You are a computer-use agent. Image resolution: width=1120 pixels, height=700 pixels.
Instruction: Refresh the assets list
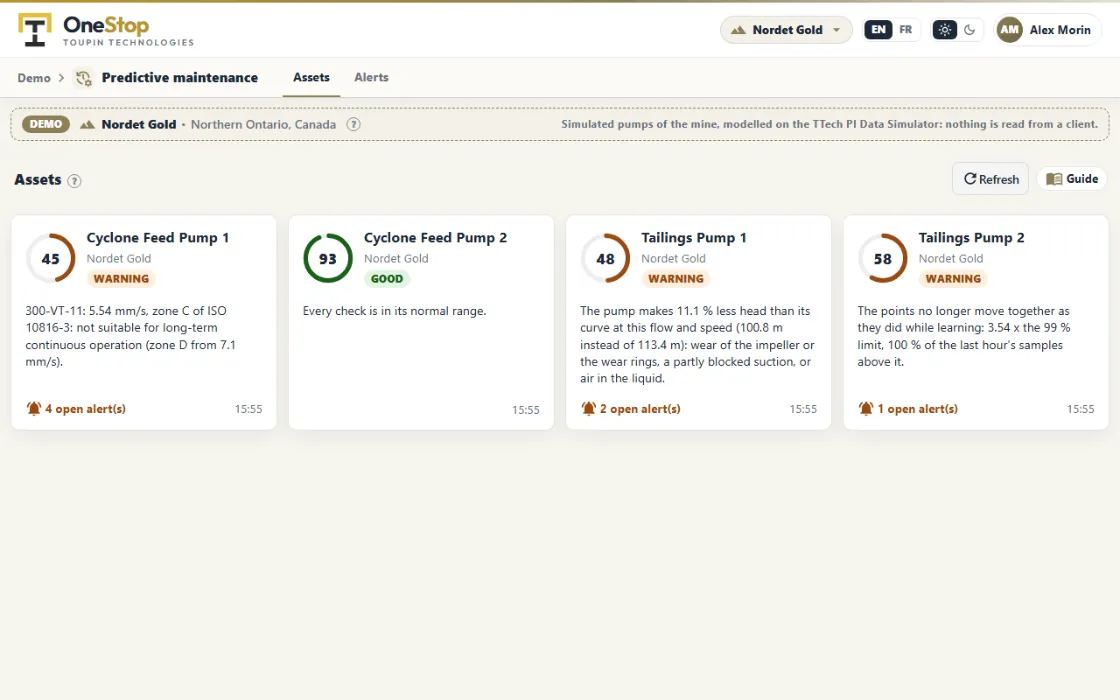[x=991, y=179]
